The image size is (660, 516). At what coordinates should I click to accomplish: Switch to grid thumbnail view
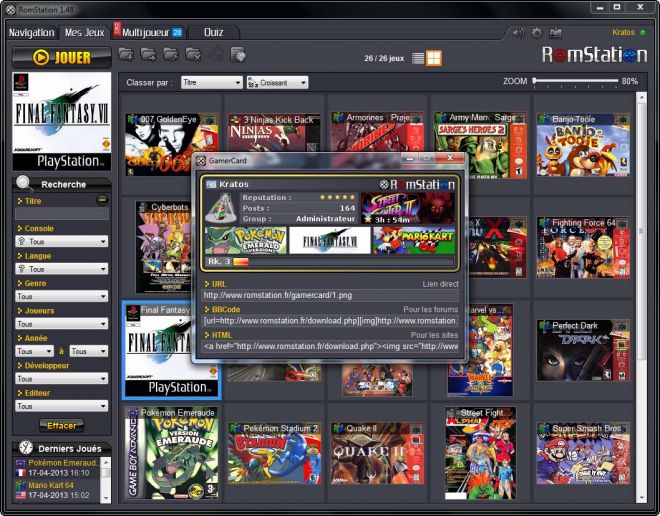click(x=434, y=58)
